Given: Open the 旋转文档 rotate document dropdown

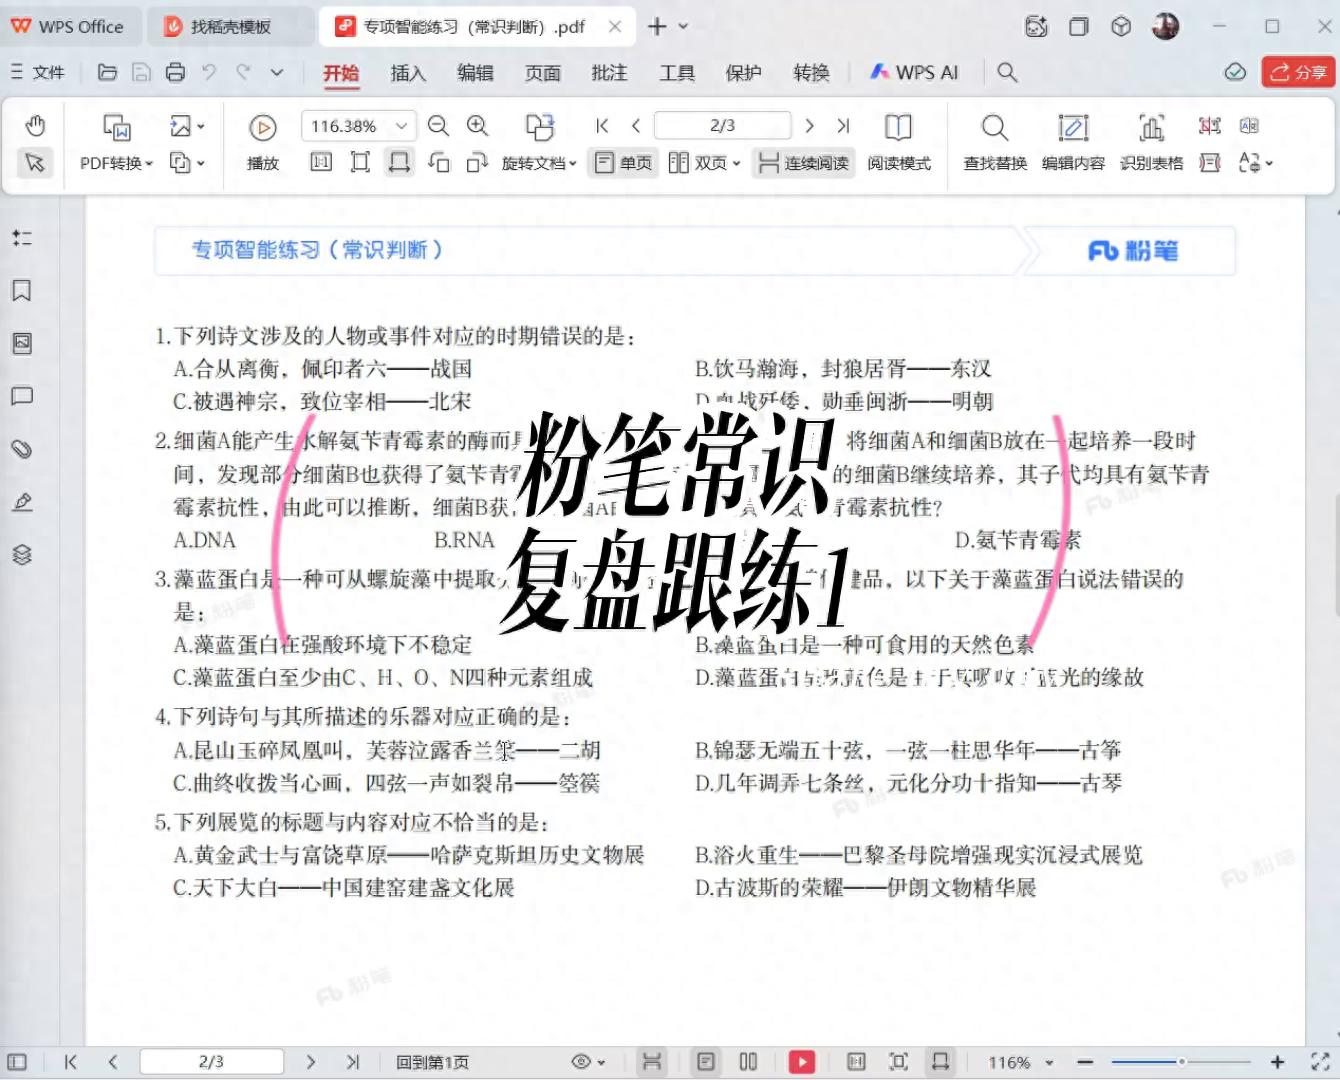Looking at the screenshot, I should (x=538, y=162).
